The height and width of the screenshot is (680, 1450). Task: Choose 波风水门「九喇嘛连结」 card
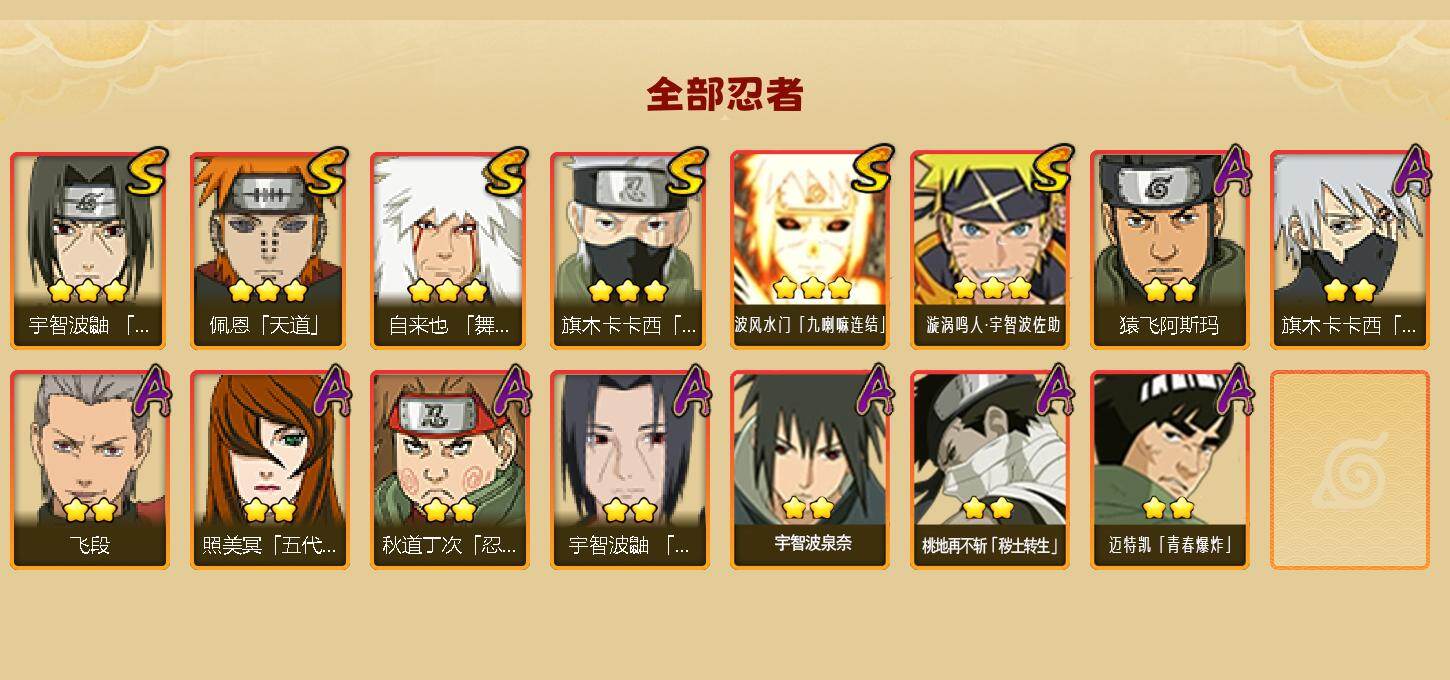click(809, 250)
